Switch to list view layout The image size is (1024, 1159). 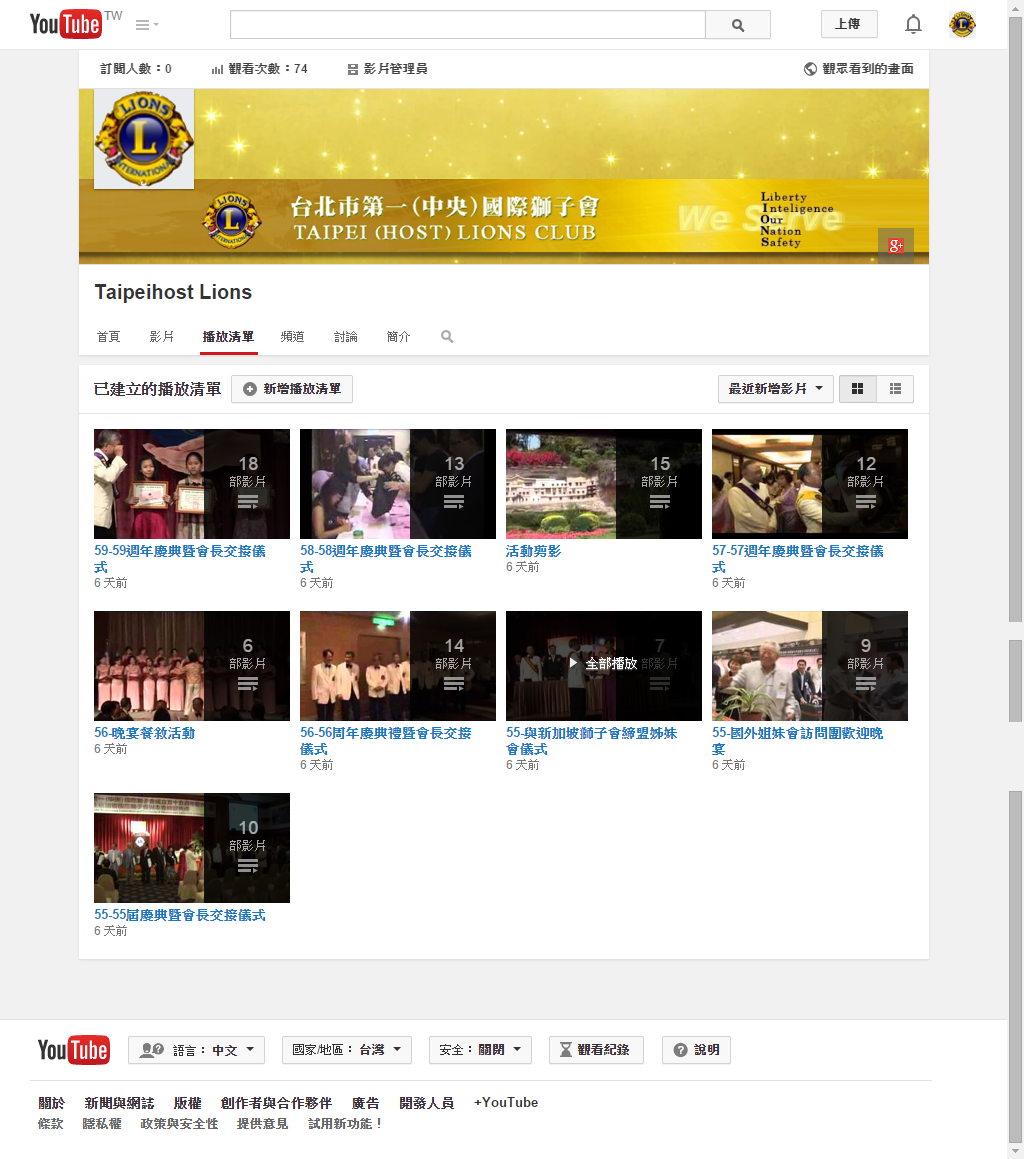(895, 389)
